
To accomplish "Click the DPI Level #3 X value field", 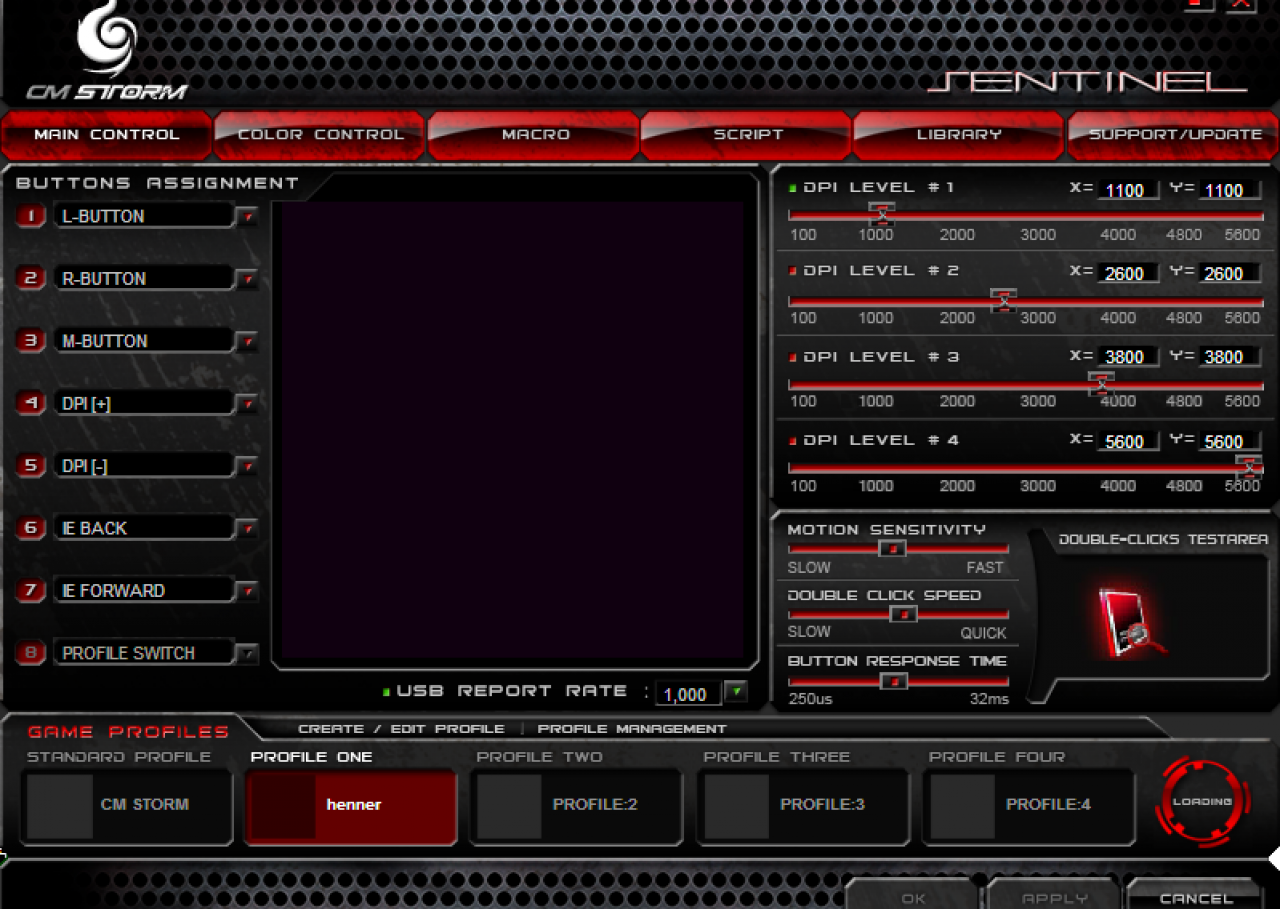I will [1128, 357].
